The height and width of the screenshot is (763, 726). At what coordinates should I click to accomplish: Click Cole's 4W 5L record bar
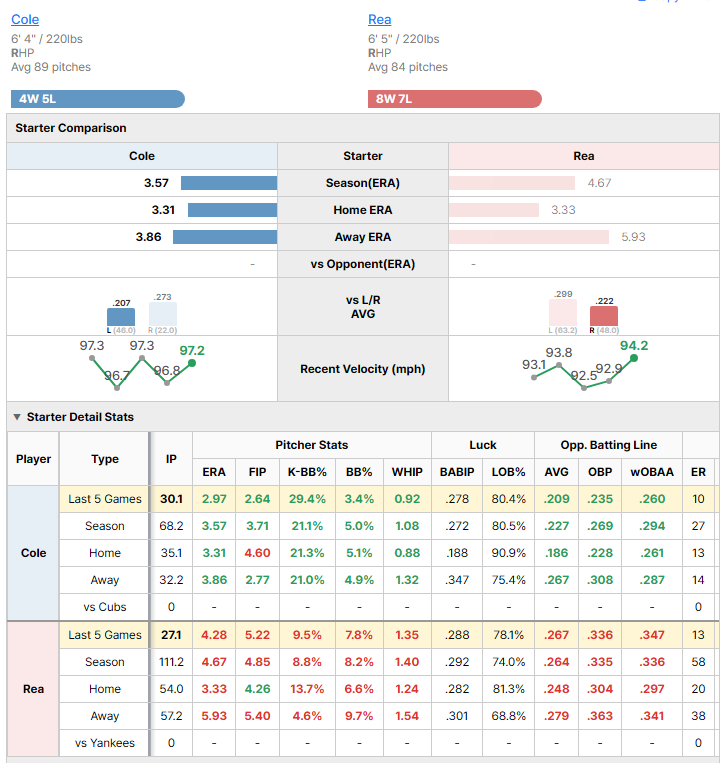(98, 99)
